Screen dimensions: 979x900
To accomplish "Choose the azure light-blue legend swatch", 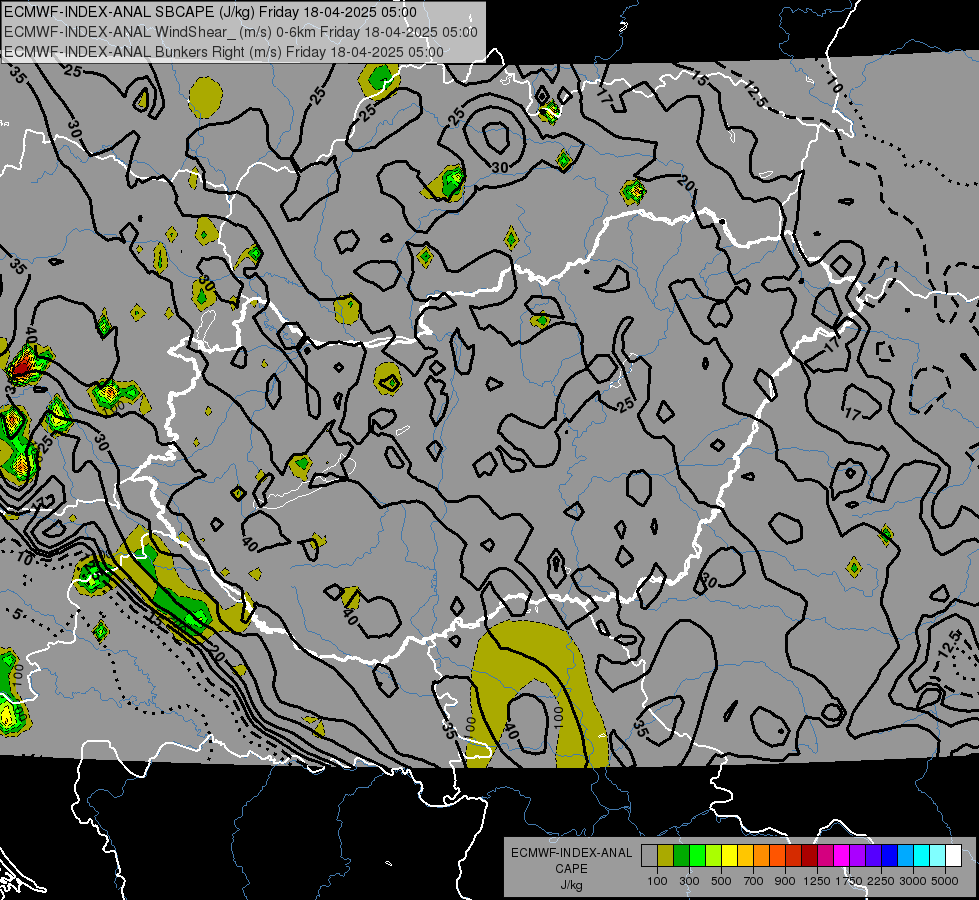I will (x=905, y=856).
